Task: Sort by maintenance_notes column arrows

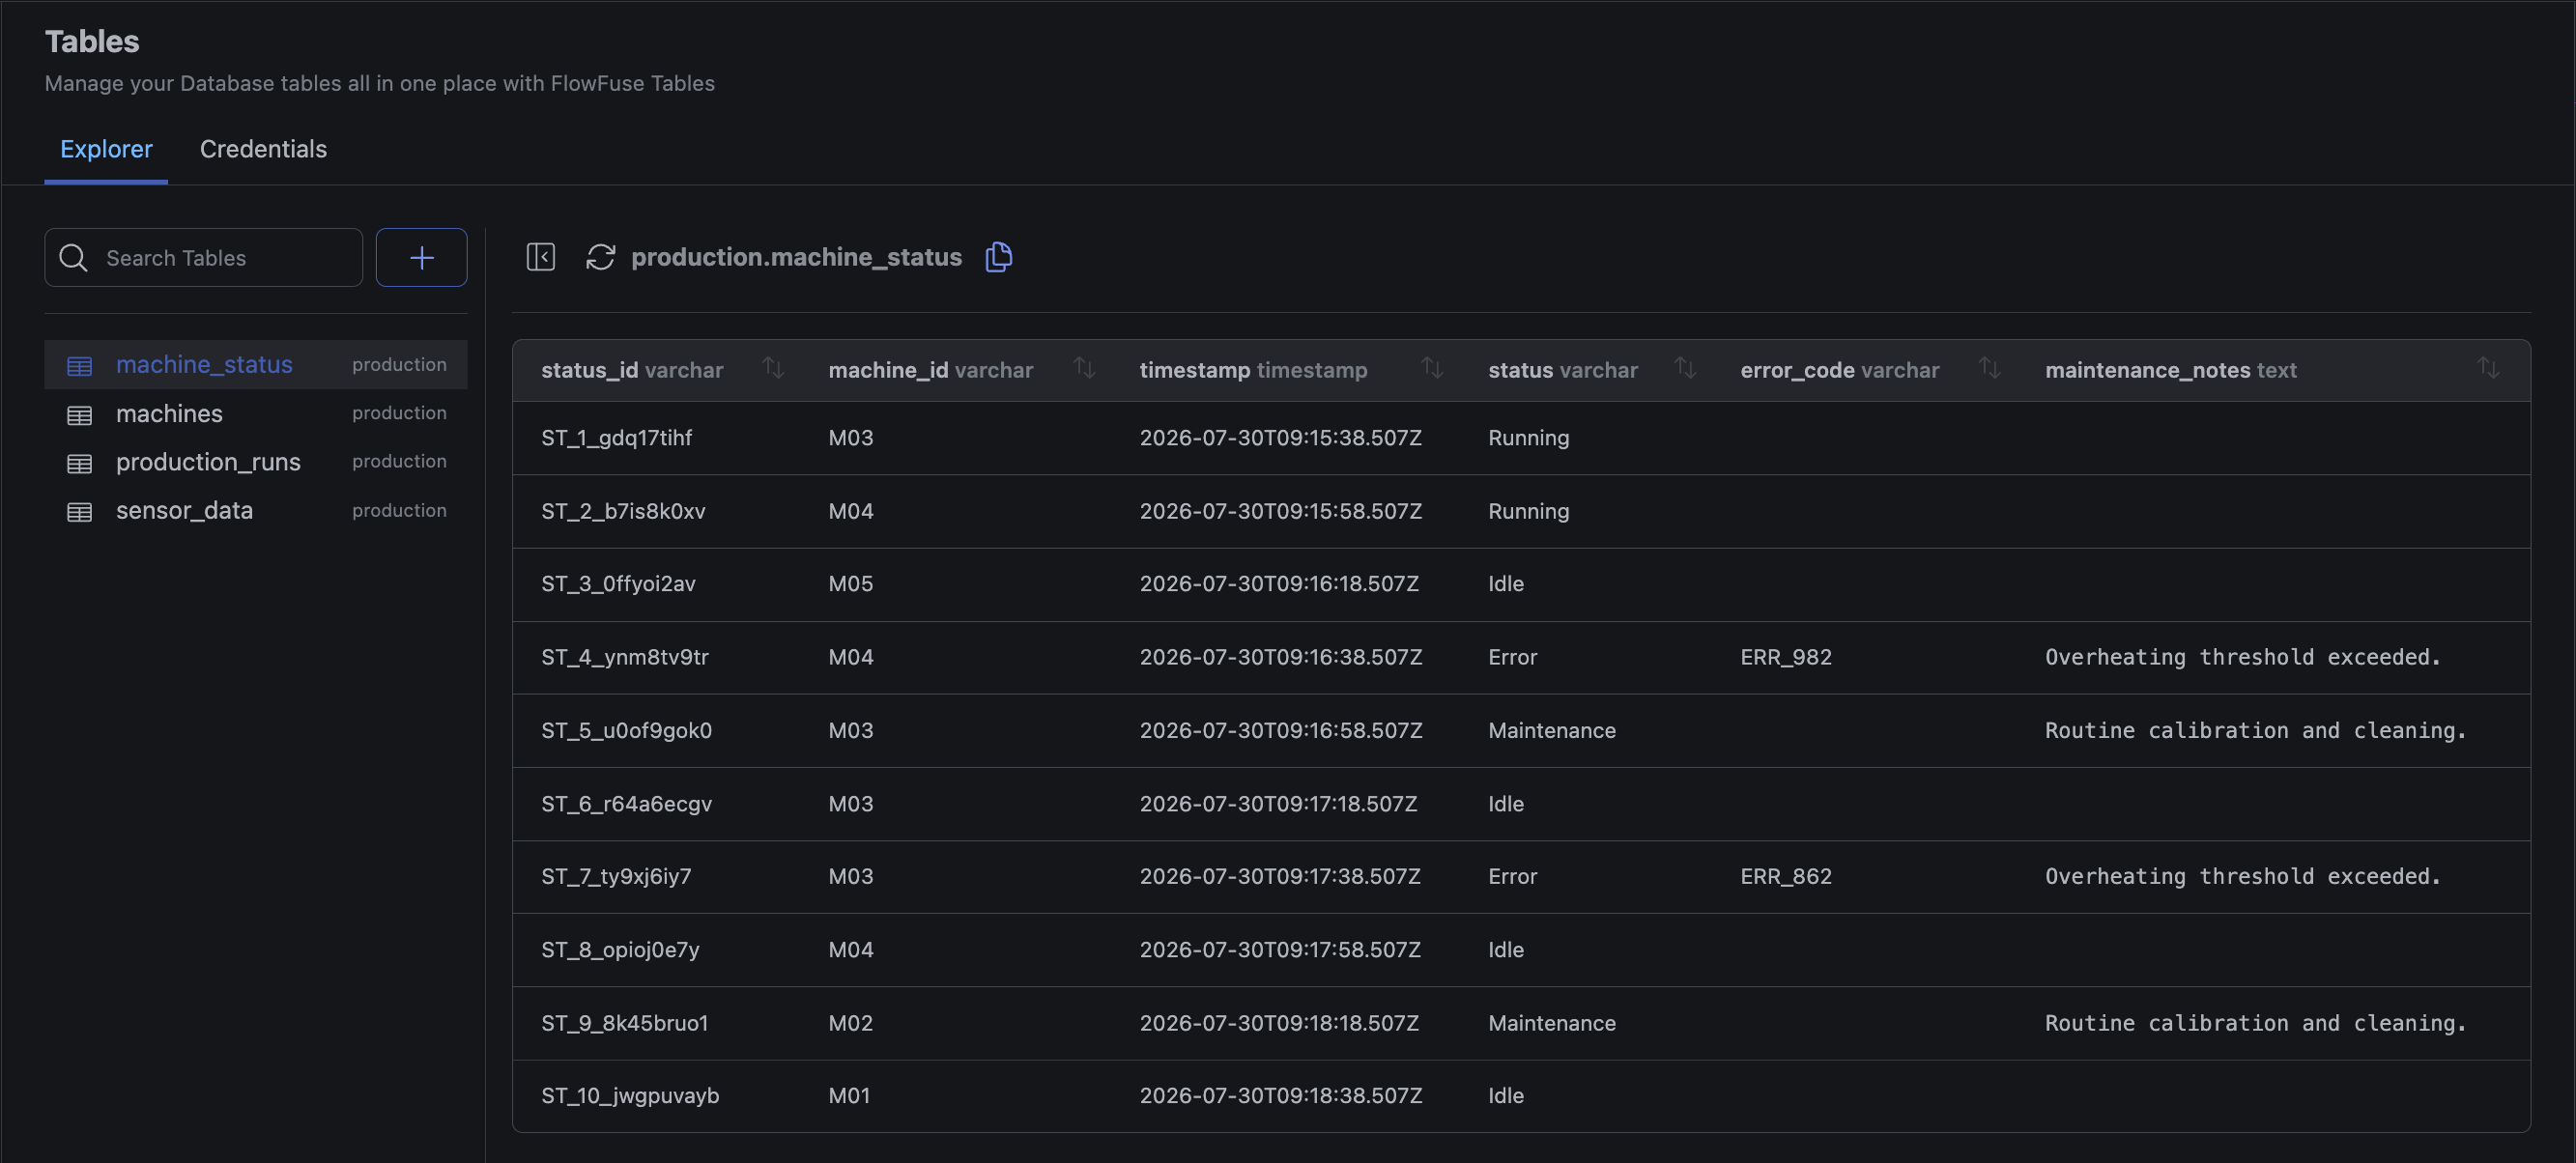Action: [2488, 368]
